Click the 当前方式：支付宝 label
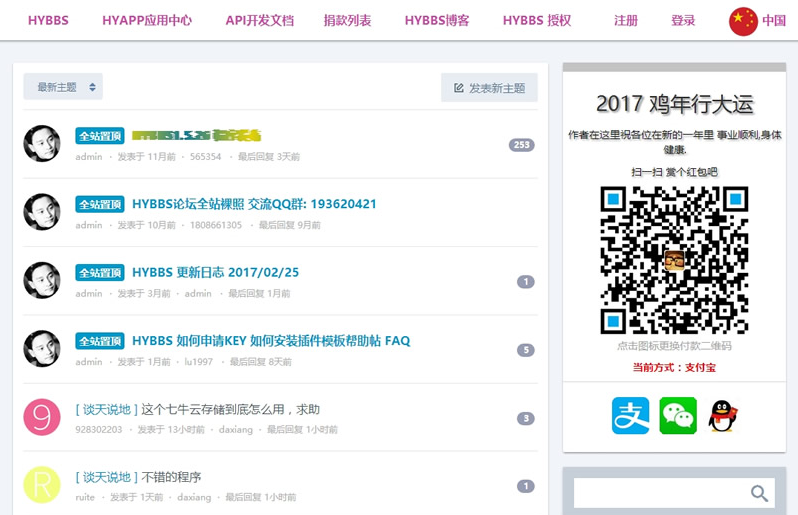Image resolution: width=798 pixels, height=515 pixels. click(674, 367)
